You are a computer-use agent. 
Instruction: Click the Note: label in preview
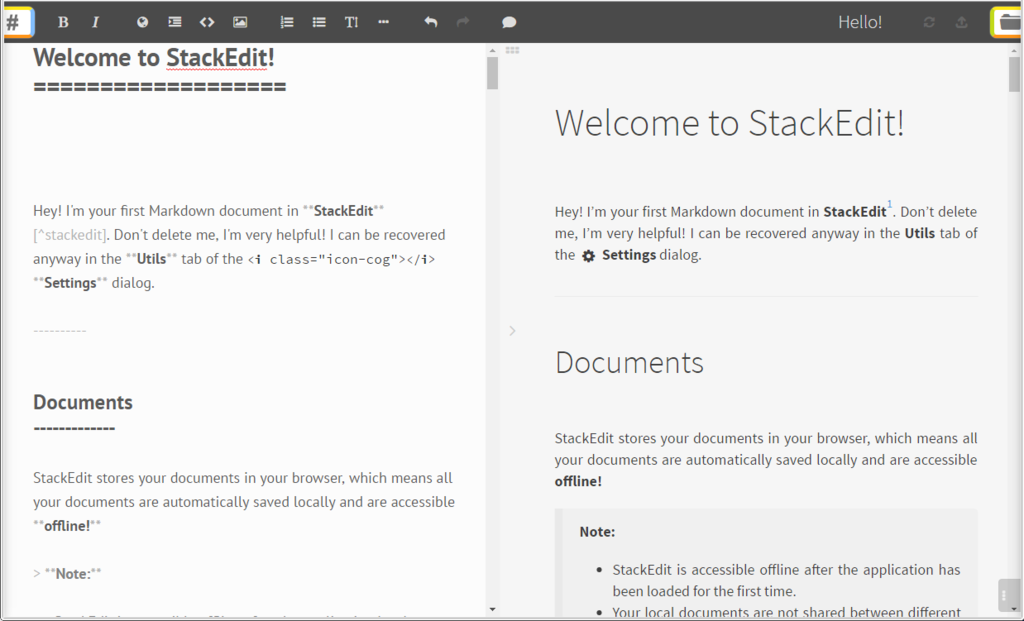597,532
